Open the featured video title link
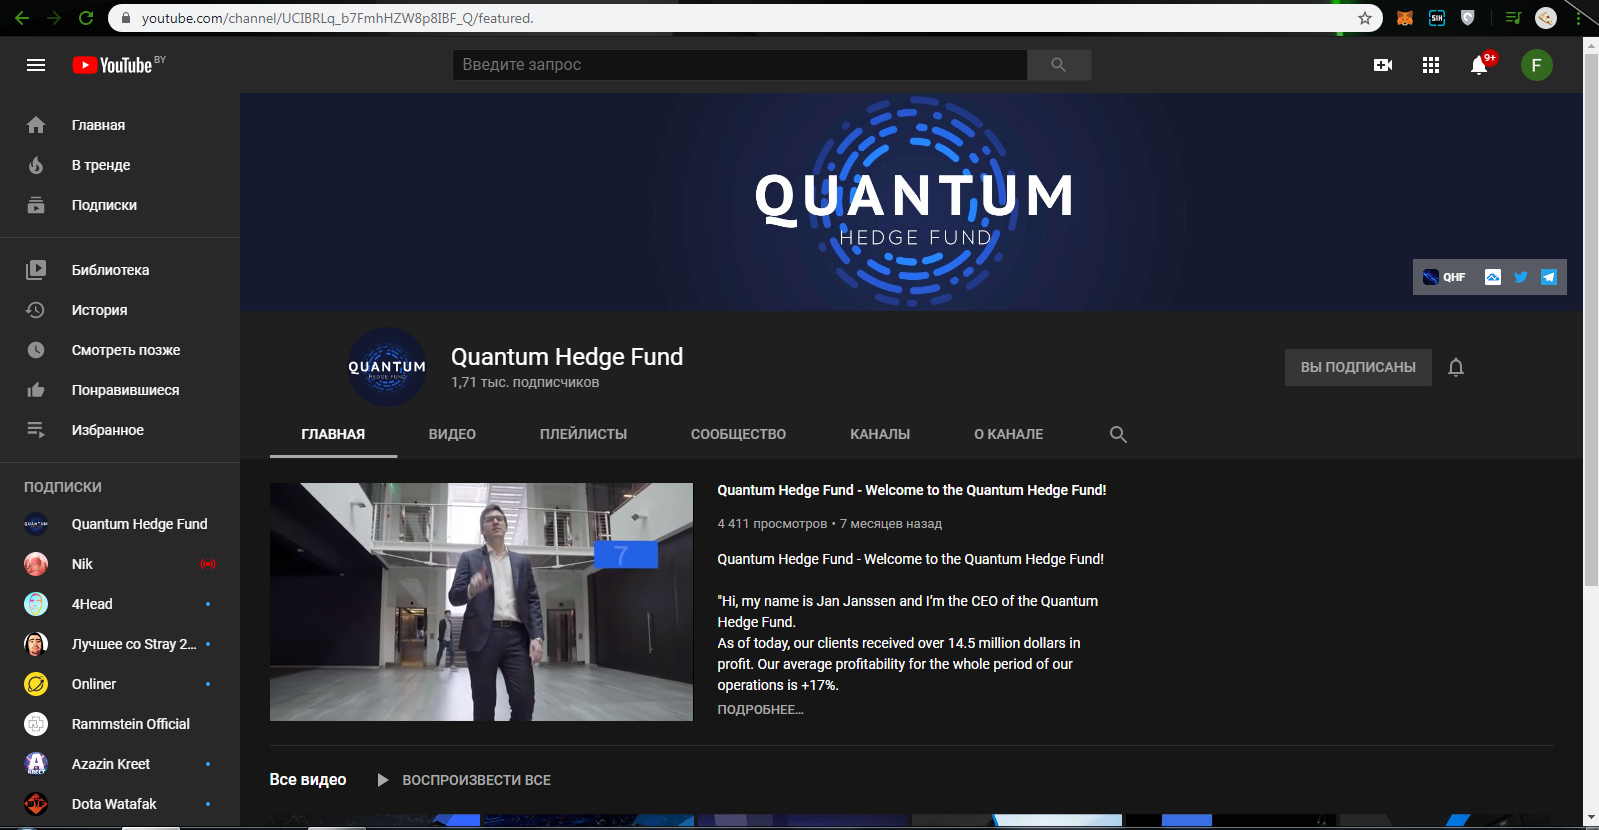 (x=912, y=490)
